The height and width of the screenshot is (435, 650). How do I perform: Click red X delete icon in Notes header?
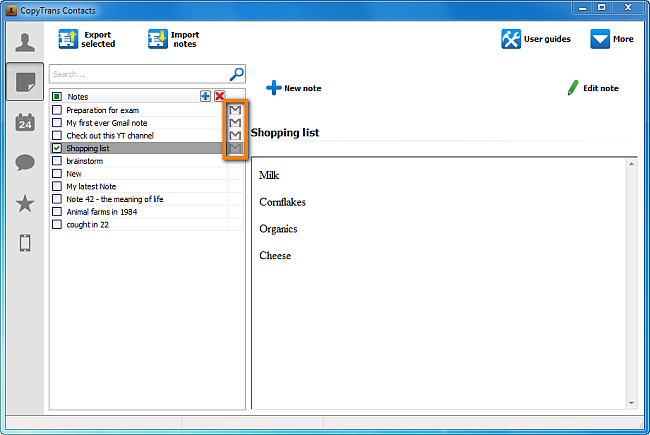point(220,96)
